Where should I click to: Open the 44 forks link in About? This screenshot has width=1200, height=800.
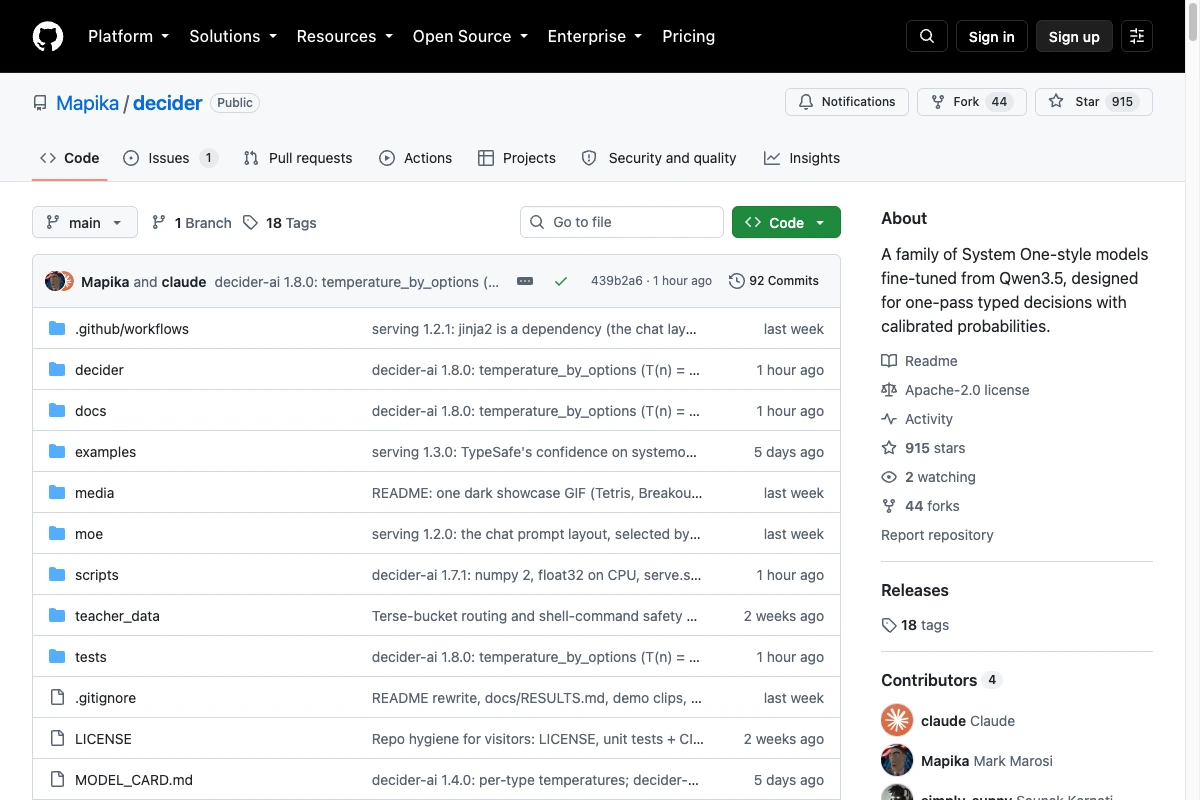[920, 506]
